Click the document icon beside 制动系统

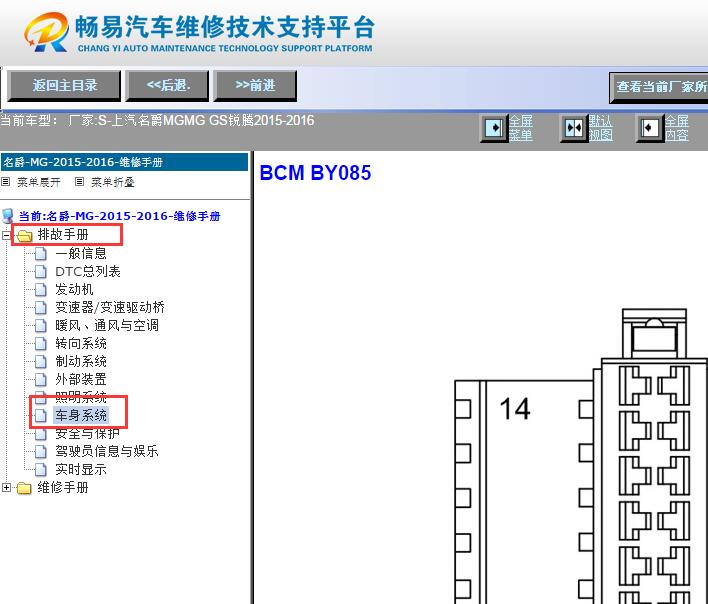coord(41,362)
